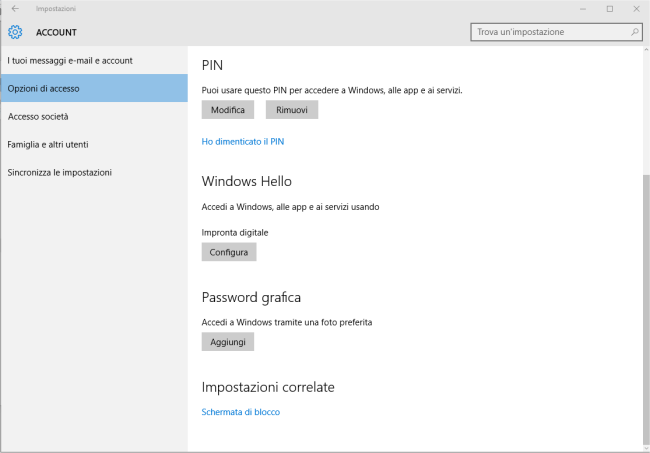Close the Impostazioni window

tap(636, 9)
